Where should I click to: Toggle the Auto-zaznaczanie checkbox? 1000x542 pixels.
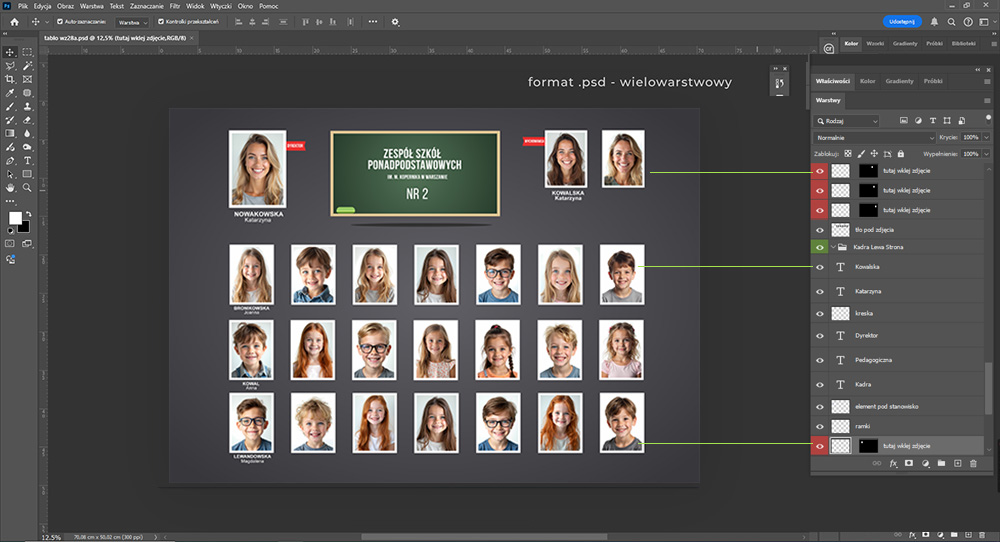(x=60, y=22)
